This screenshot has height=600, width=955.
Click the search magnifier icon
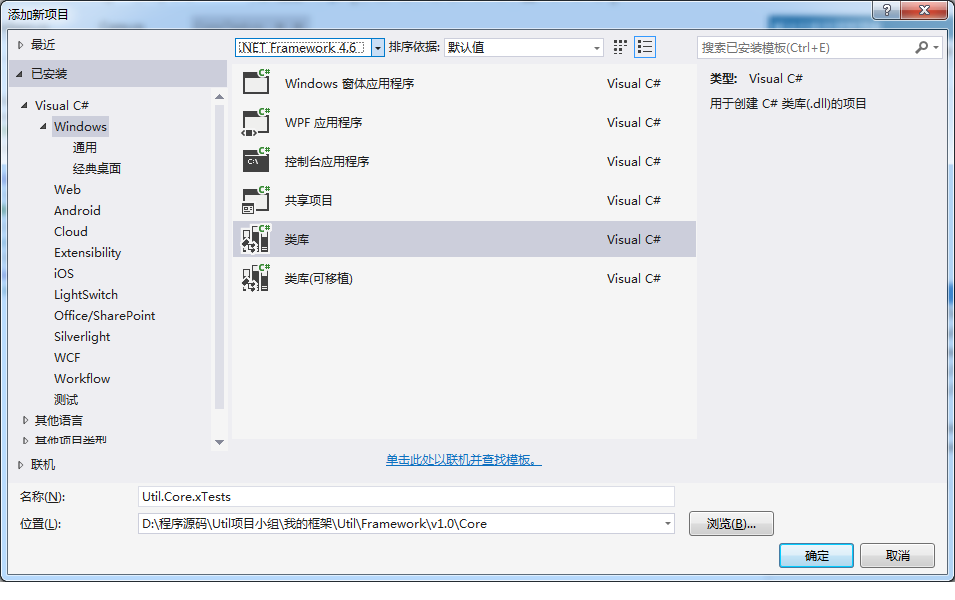point(922,47)
